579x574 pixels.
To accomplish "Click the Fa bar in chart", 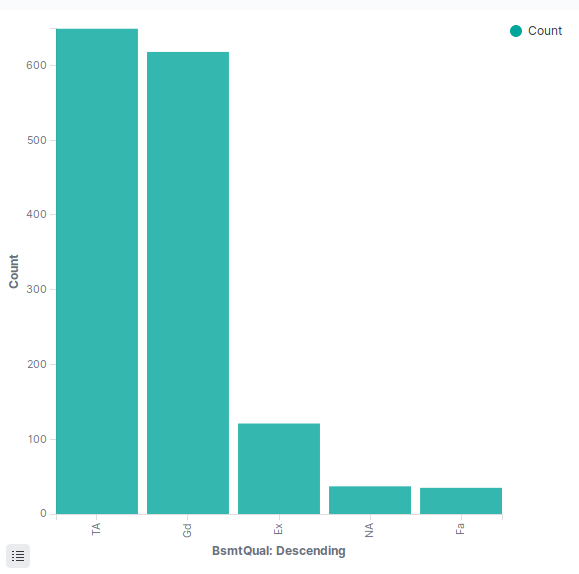I will click(461, 500).
